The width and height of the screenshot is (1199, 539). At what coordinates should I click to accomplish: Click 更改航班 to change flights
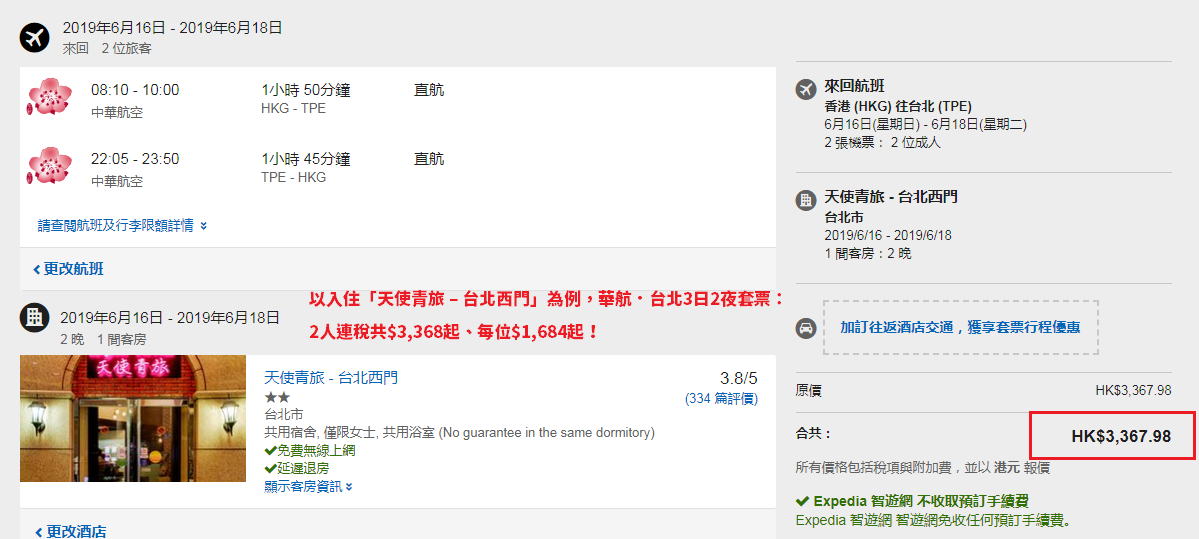pos(68,269)
